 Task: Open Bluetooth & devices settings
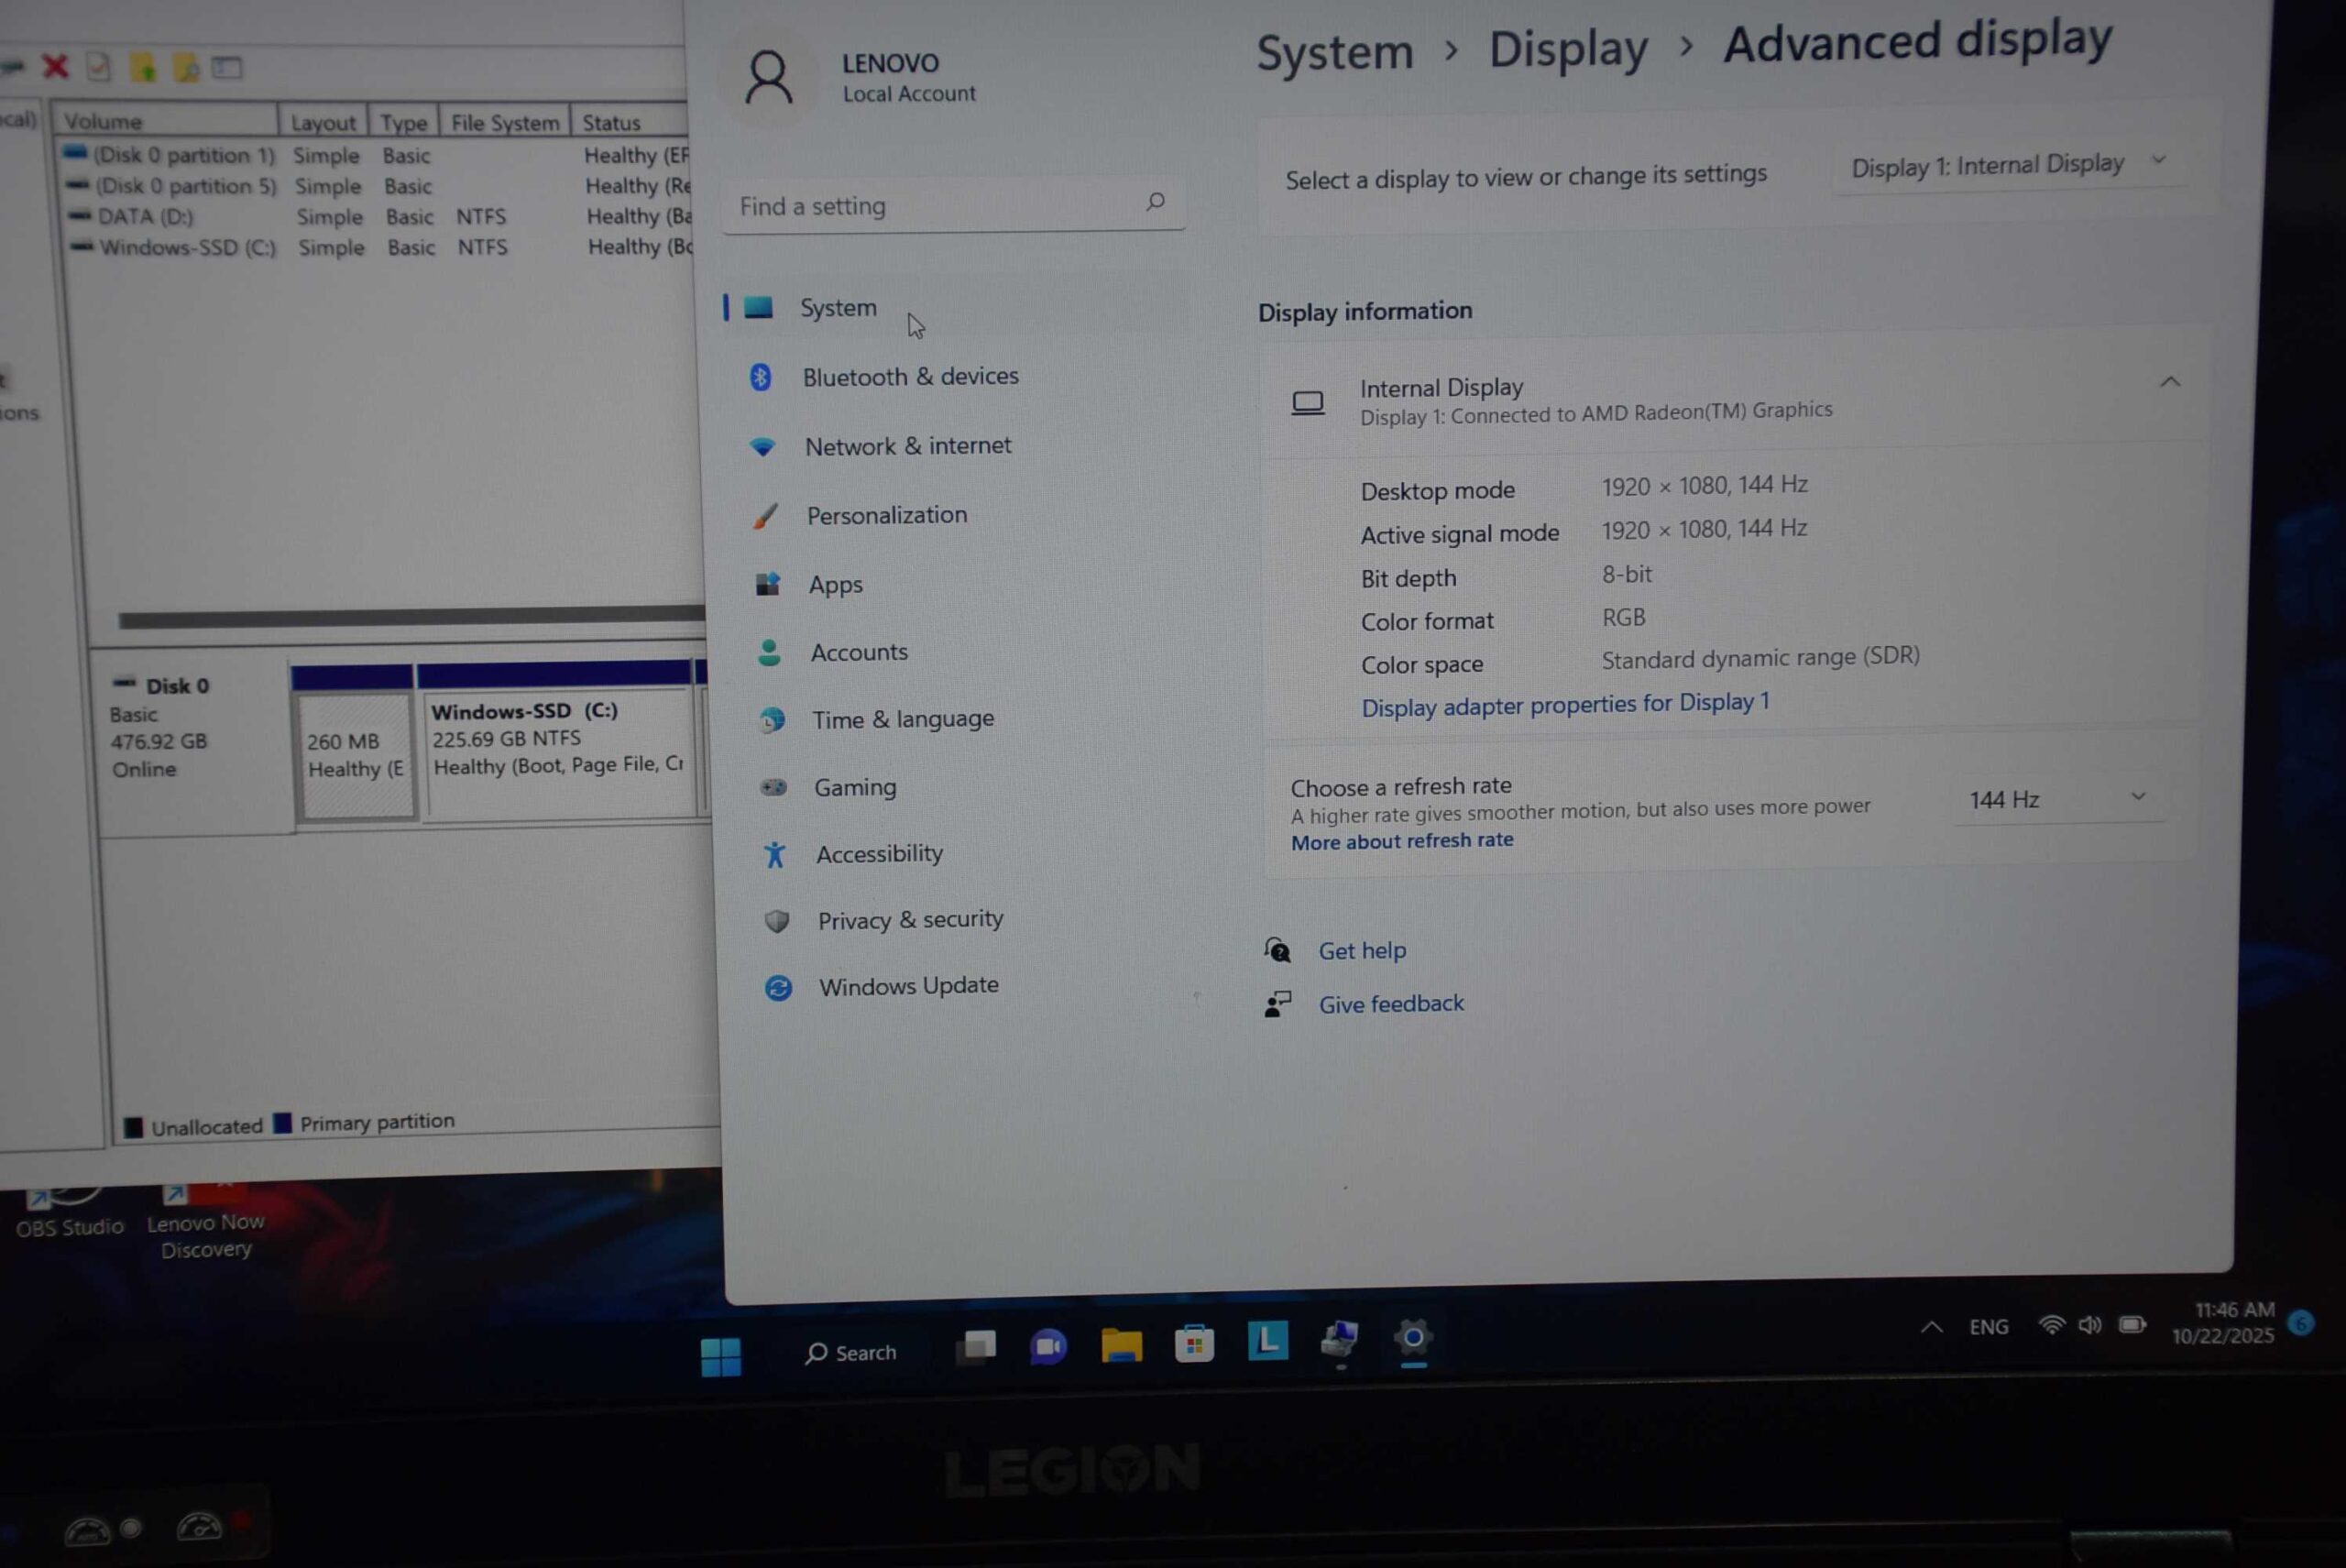click(x=909, y=377)
